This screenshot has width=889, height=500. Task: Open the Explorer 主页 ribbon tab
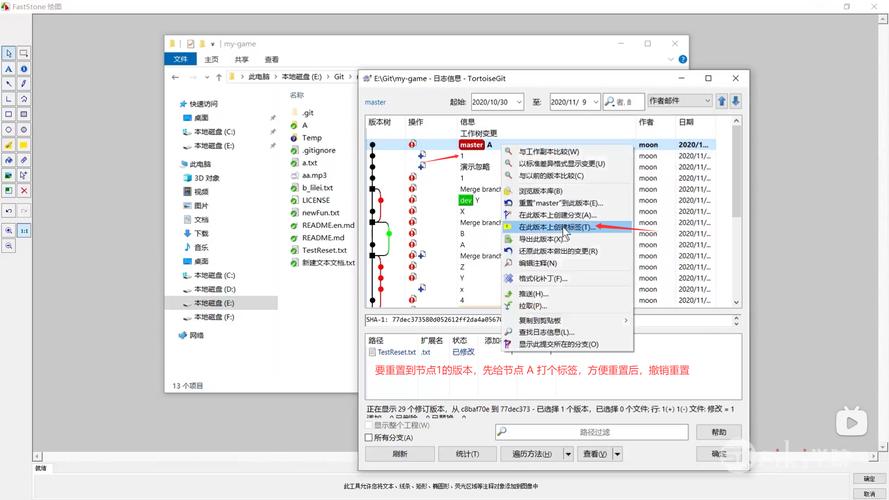pos(211,59)
